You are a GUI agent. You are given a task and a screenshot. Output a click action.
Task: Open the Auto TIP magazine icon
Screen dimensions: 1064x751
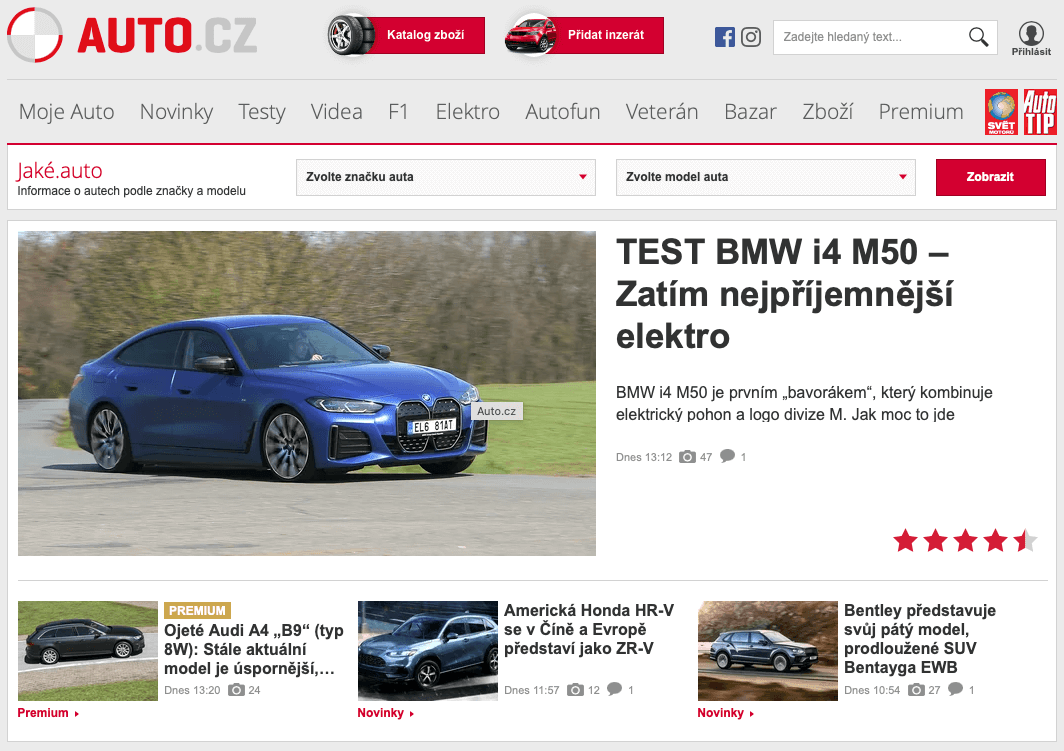pos(1040,112)
